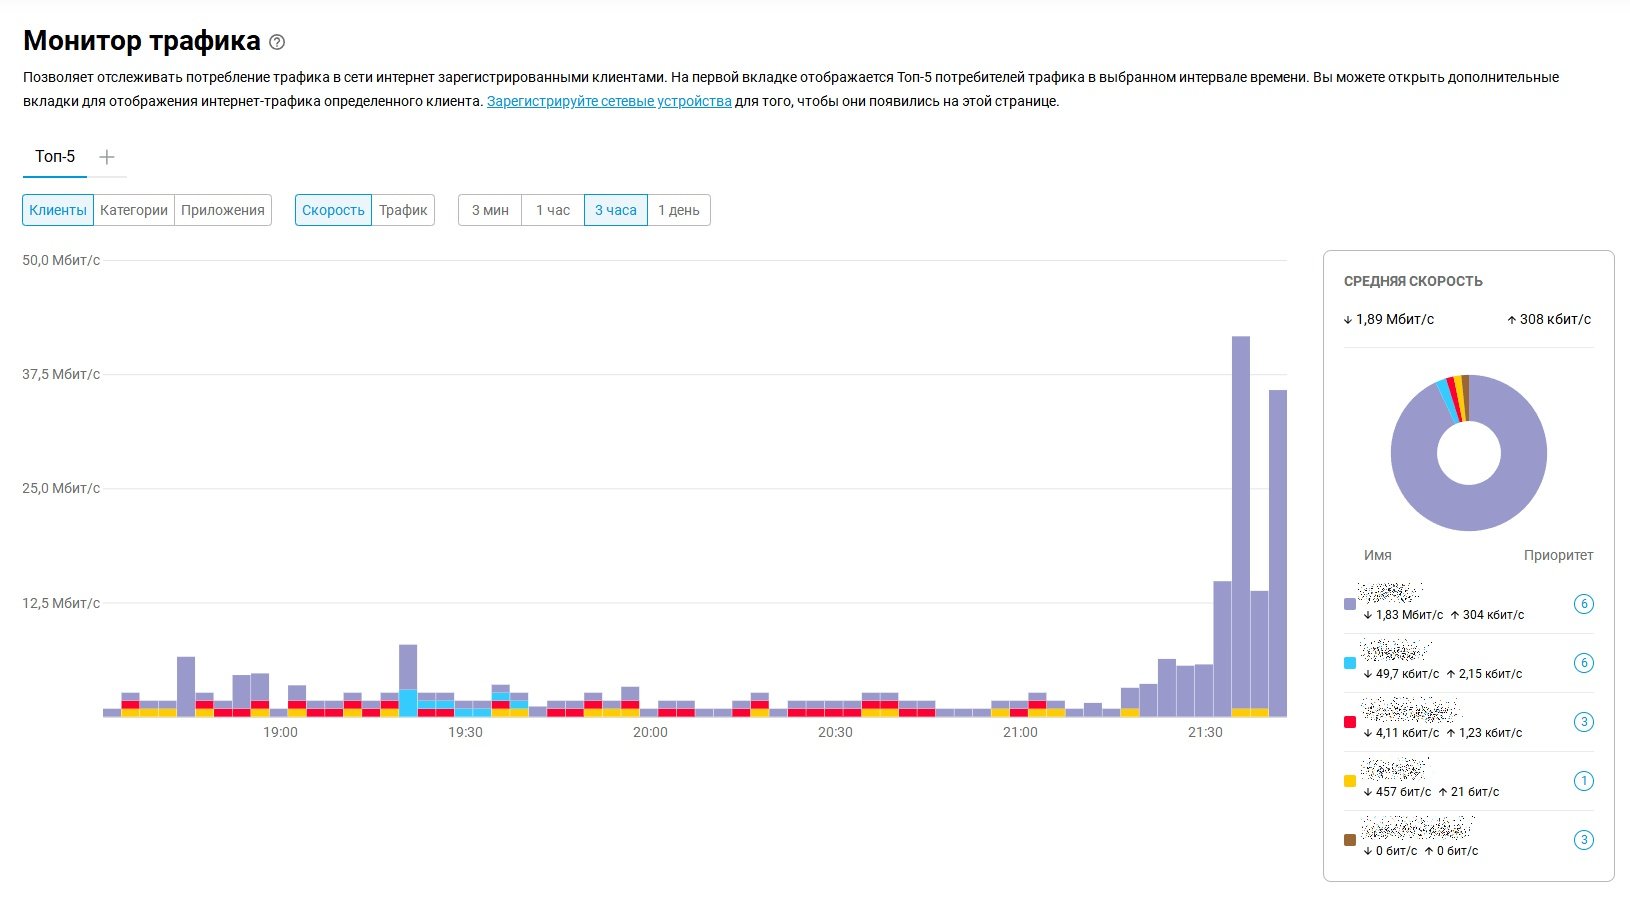This screenshot has height=910, width=1630.
Task: Set interval to 3 мин
Action: click(x=490, y=210)
